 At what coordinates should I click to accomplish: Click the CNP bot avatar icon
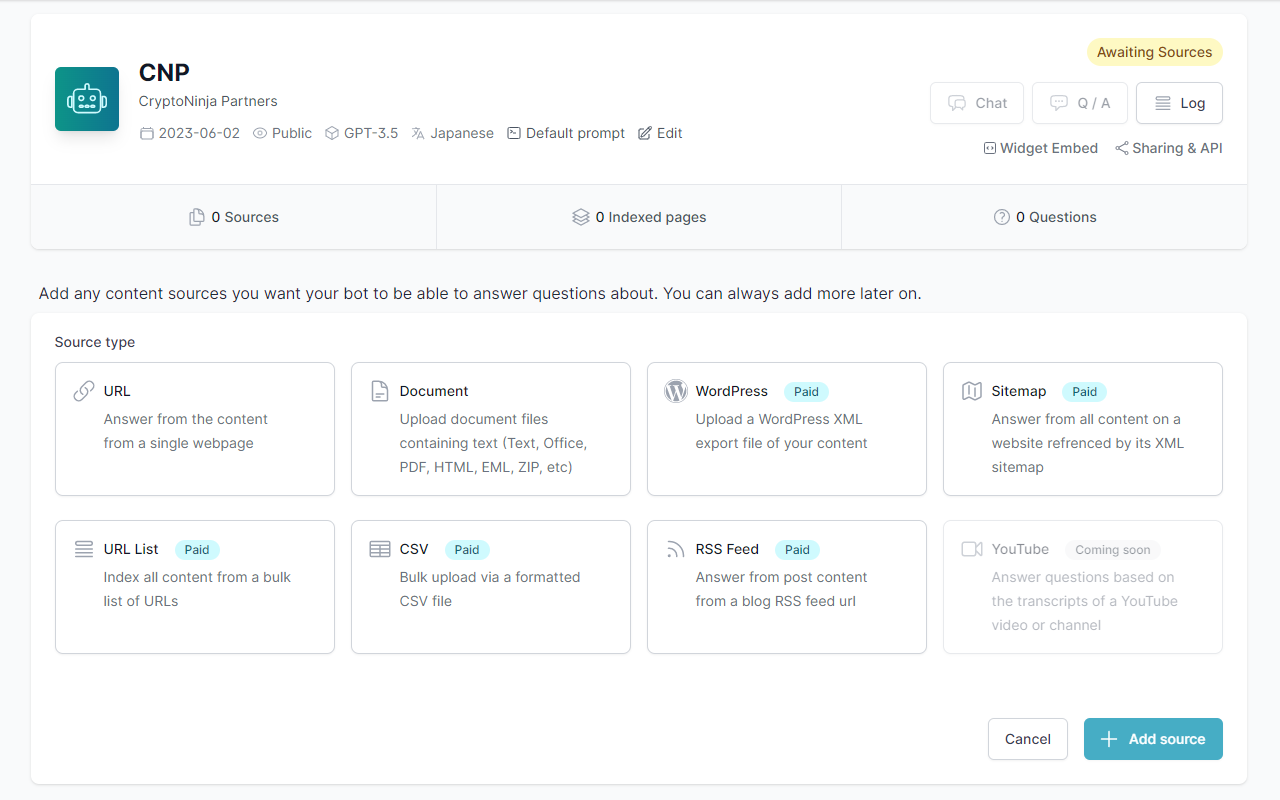[x=87, y=99]
